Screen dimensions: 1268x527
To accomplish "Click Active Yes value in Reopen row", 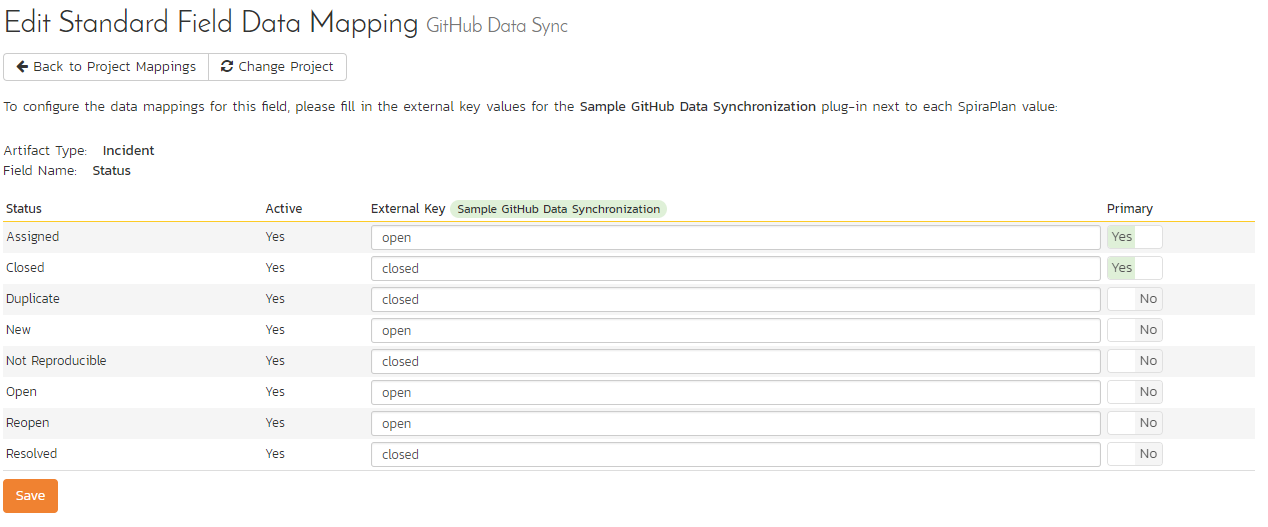I will [275, 423].
